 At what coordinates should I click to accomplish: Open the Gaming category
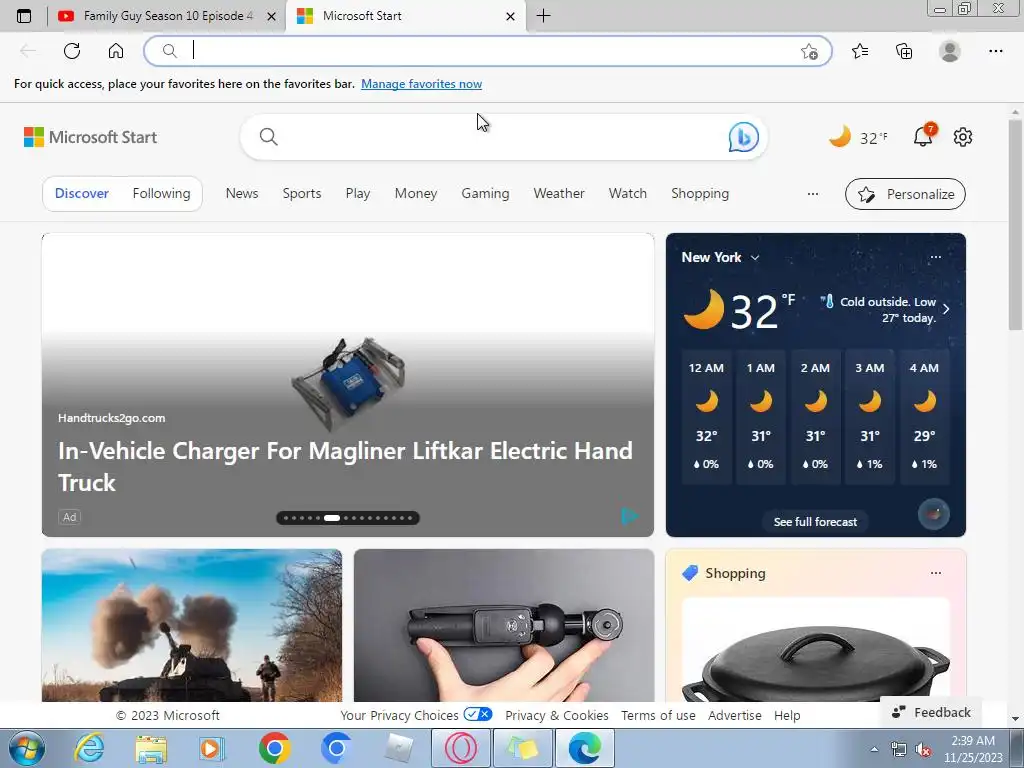pyautogui.click(x=485, y=193)
